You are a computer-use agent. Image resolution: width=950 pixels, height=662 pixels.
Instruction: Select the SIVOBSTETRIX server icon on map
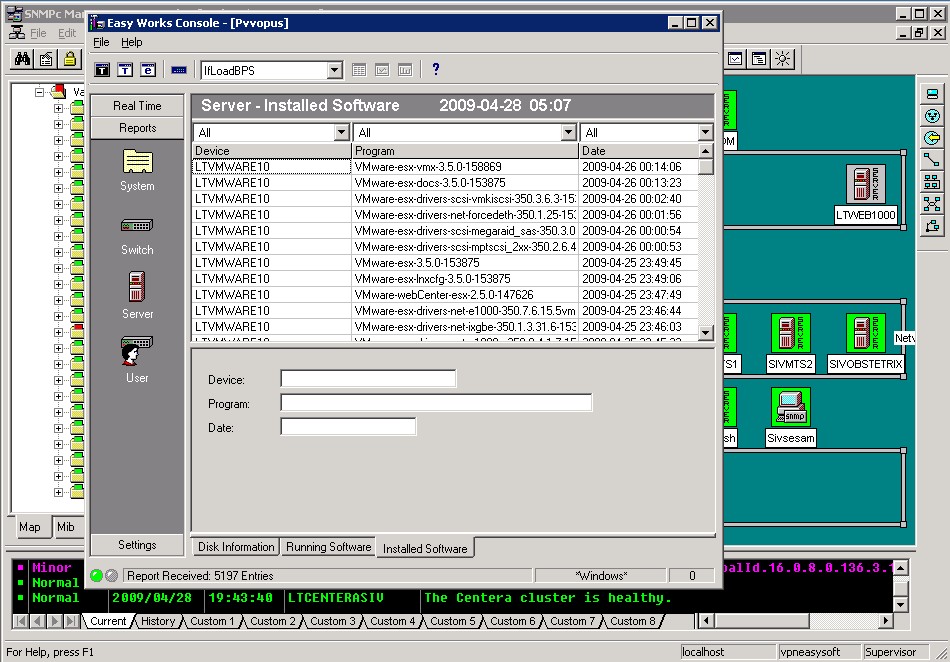(866, 333)
